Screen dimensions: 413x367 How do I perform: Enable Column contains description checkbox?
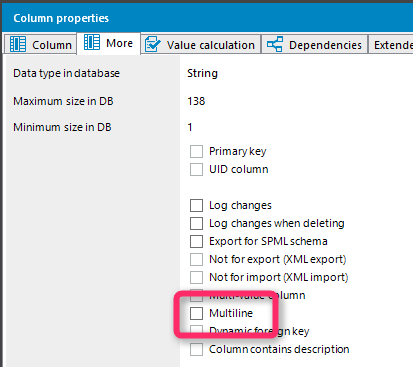pyautogui.click(x=196, y=349)
